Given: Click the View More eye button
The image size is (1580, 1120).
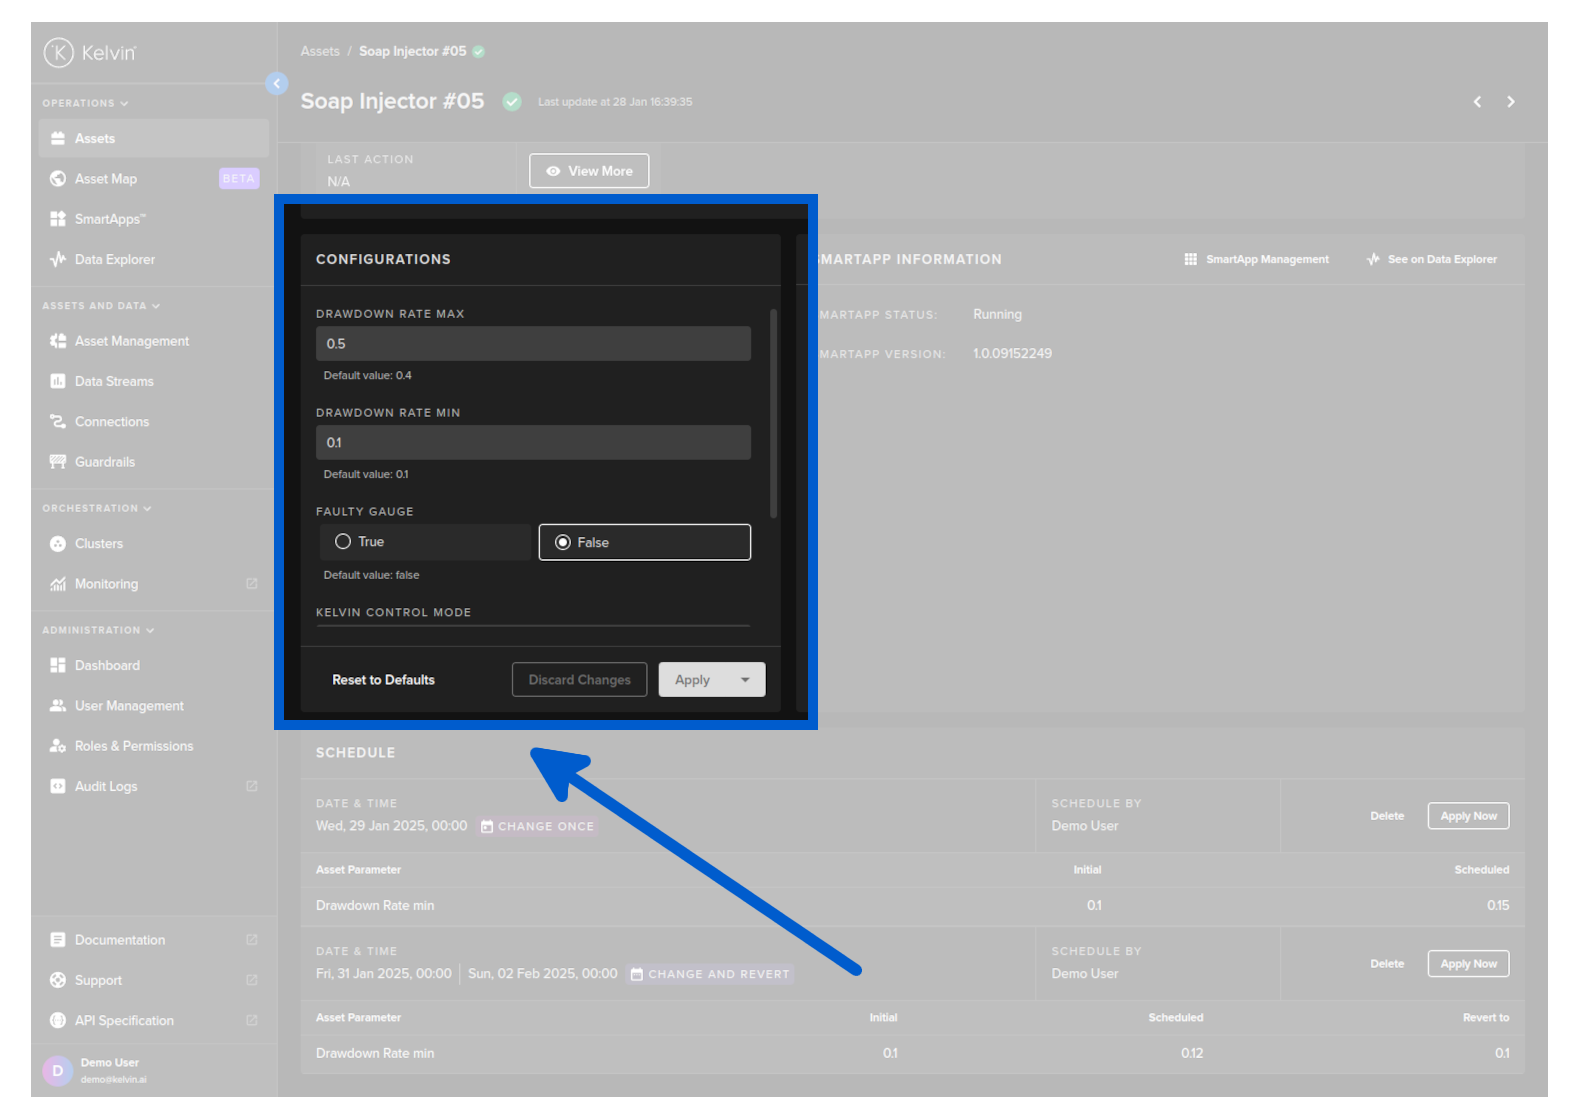Looking at the screenshot, I should coord(589,171).
